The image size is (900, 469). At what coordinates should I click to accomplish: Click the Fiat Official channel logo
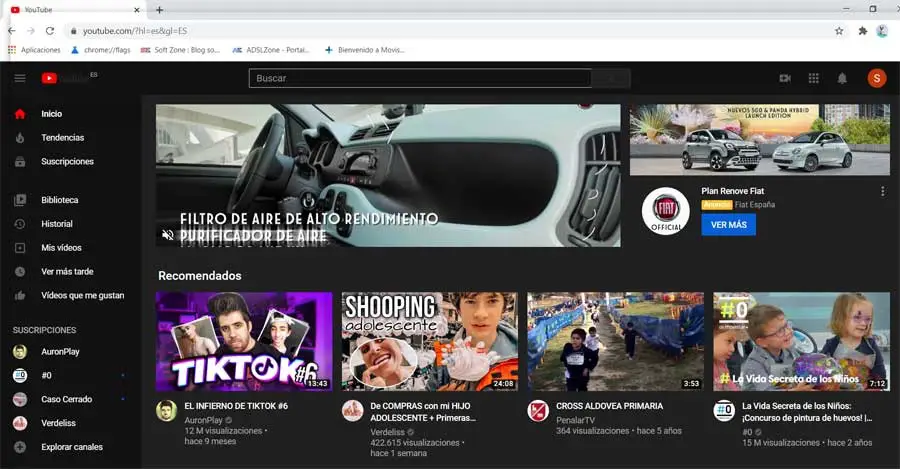pos(665,211)
